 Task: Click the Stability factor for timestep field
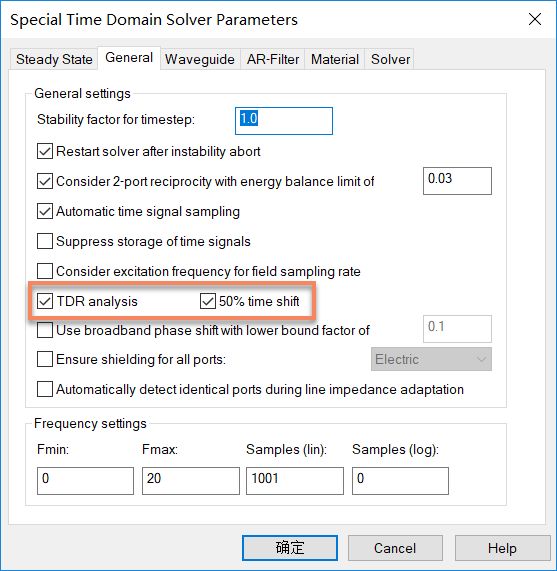click(284, 121)
